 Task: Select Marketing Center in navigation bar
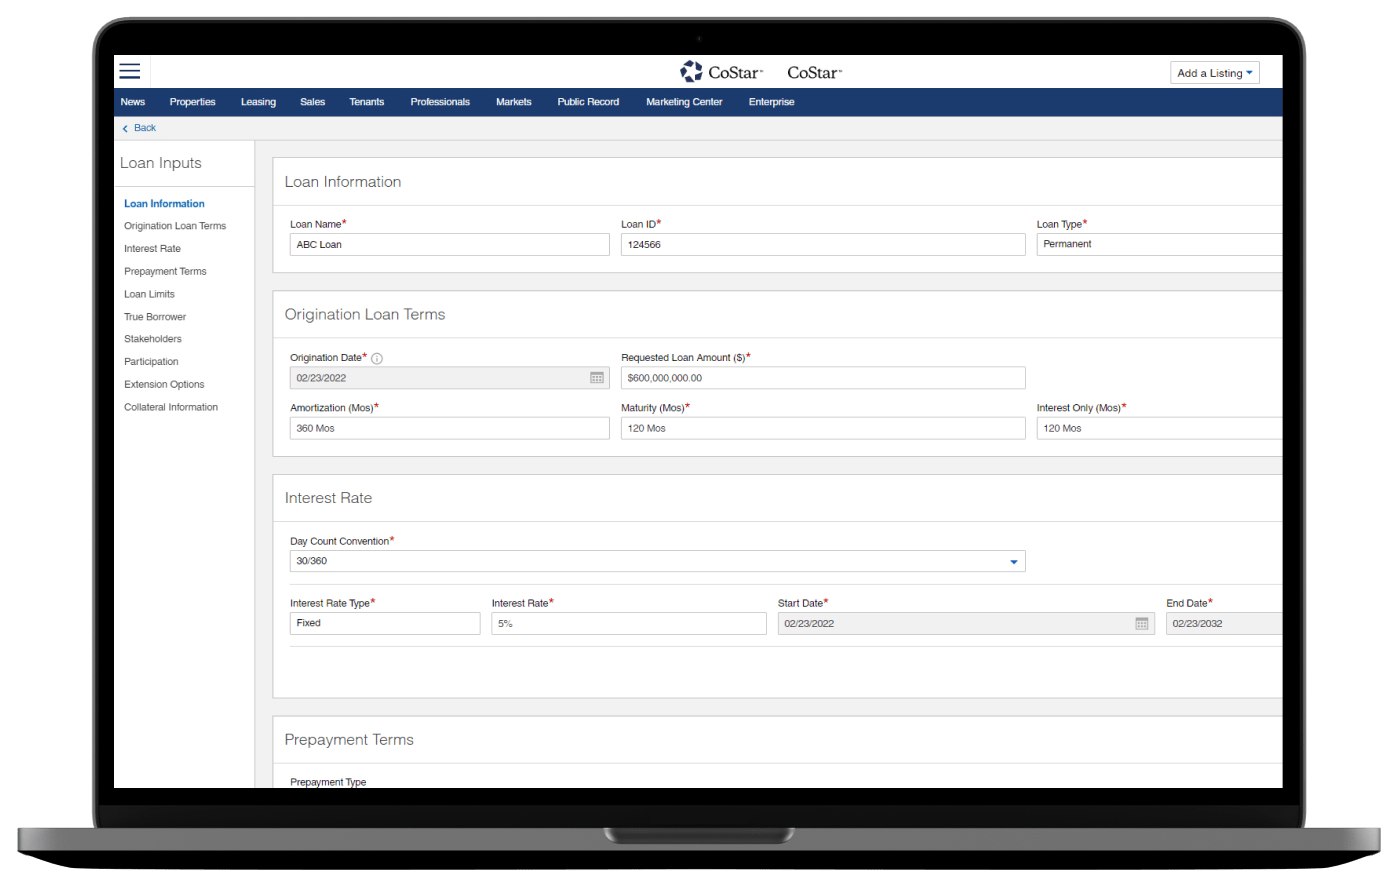pyautogui.click(x=684, y=102)
